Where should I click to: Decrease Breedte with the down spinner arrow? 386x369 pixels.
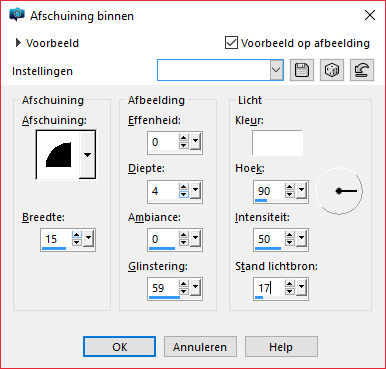[x=77, y=243]
